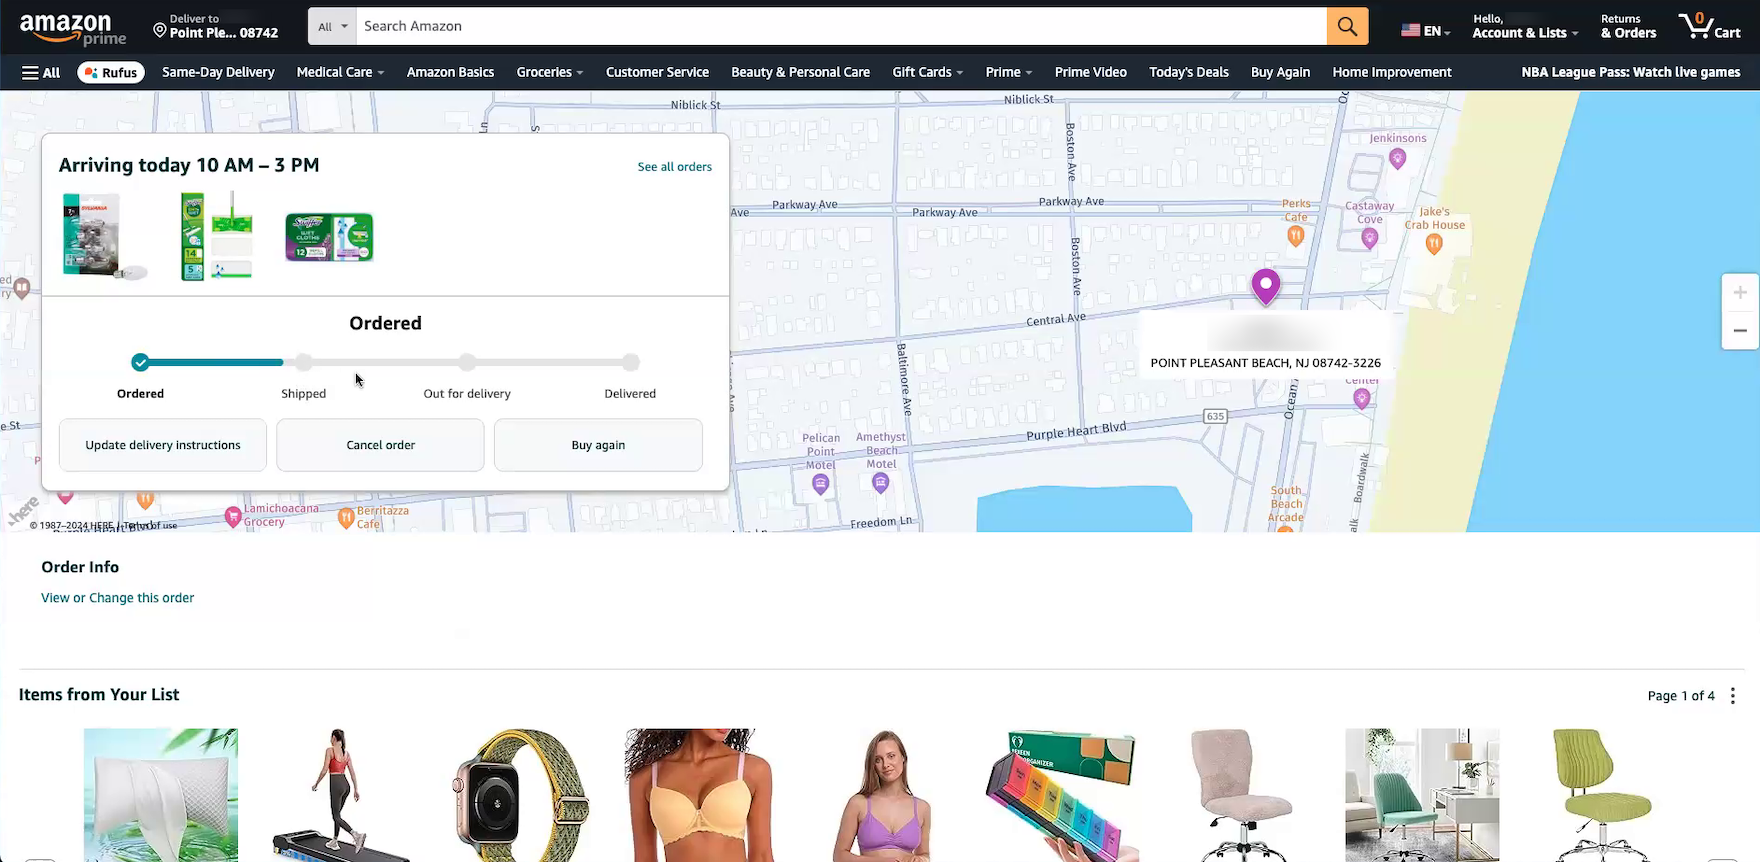Viewport: 1760px width, 862px height.
Task: Click the Berritazza Cafe marker
Action: pos(346,517)
